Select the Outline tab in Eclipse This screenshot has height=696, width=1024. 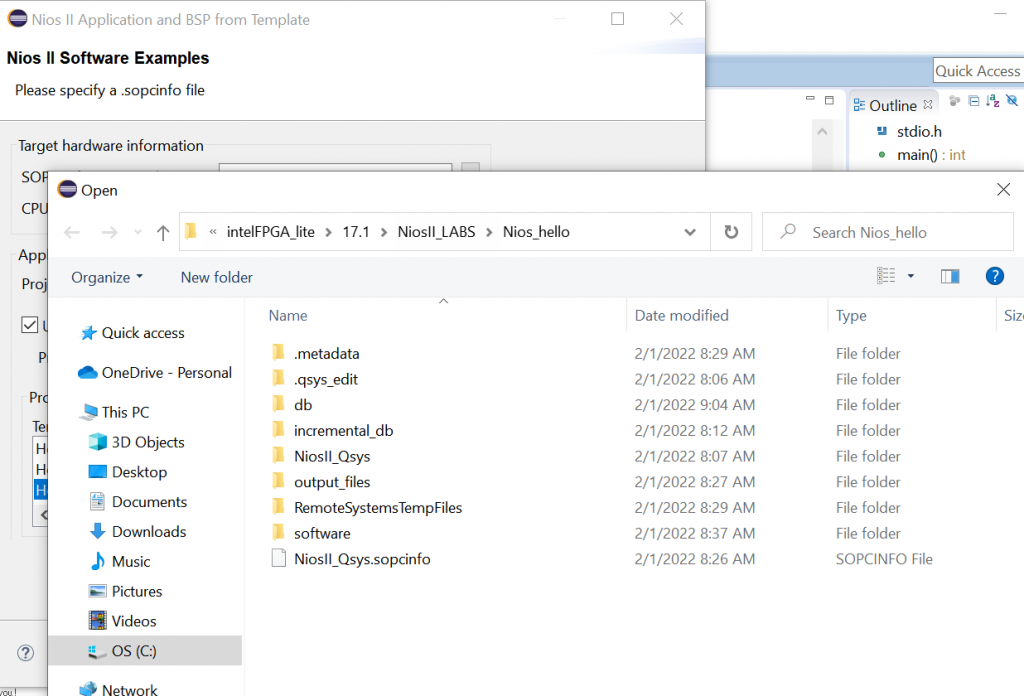coord(893,106)
